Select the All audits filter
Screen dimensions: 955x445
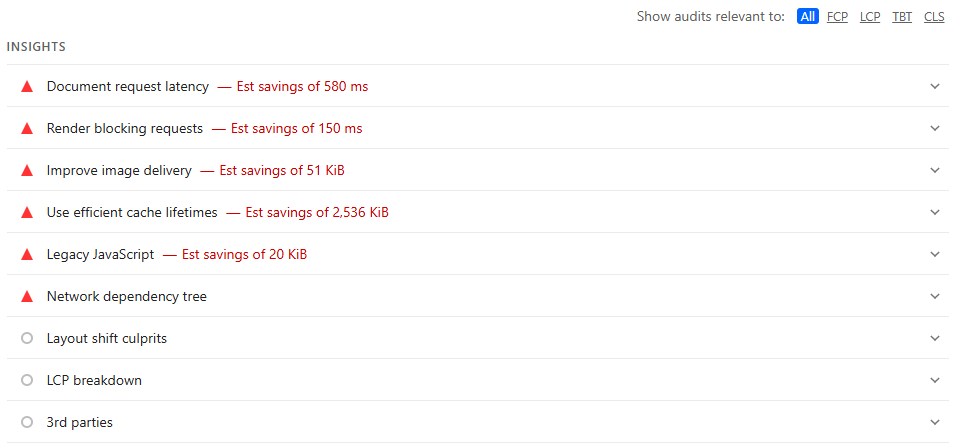(x=808, y=17)
